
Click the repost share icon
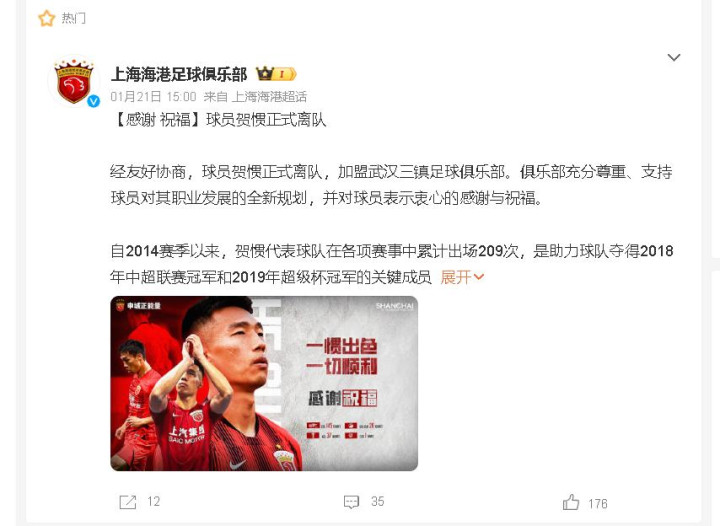(128, 502)
